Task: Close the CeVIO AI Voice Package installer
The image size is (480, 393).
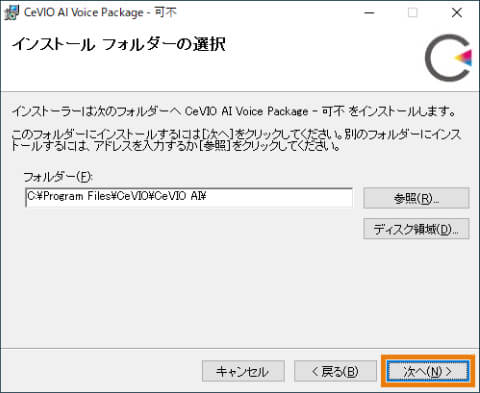Action: pos(457,13)
